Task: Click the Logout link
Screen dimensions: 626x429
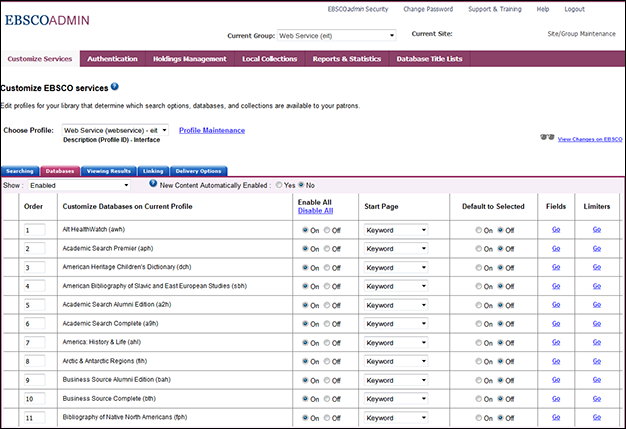Action: (574, 9)
